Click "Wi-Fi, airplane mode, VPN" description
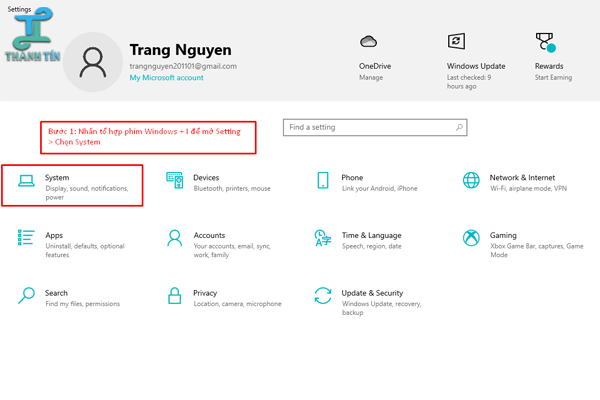600x400 pixels. click(x=528, y=189)
